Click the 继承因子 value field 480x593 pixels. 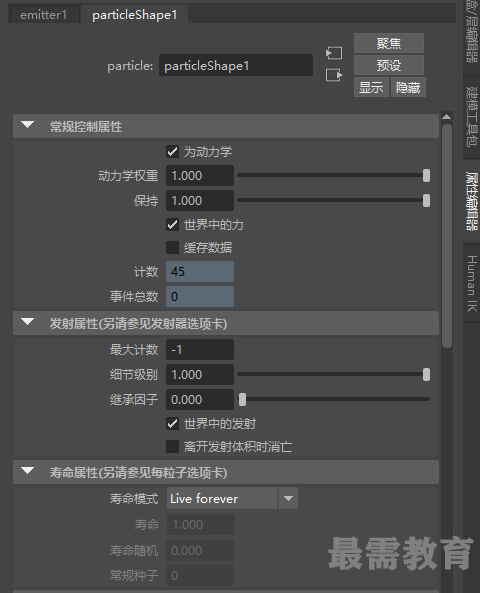pos(200,399)
